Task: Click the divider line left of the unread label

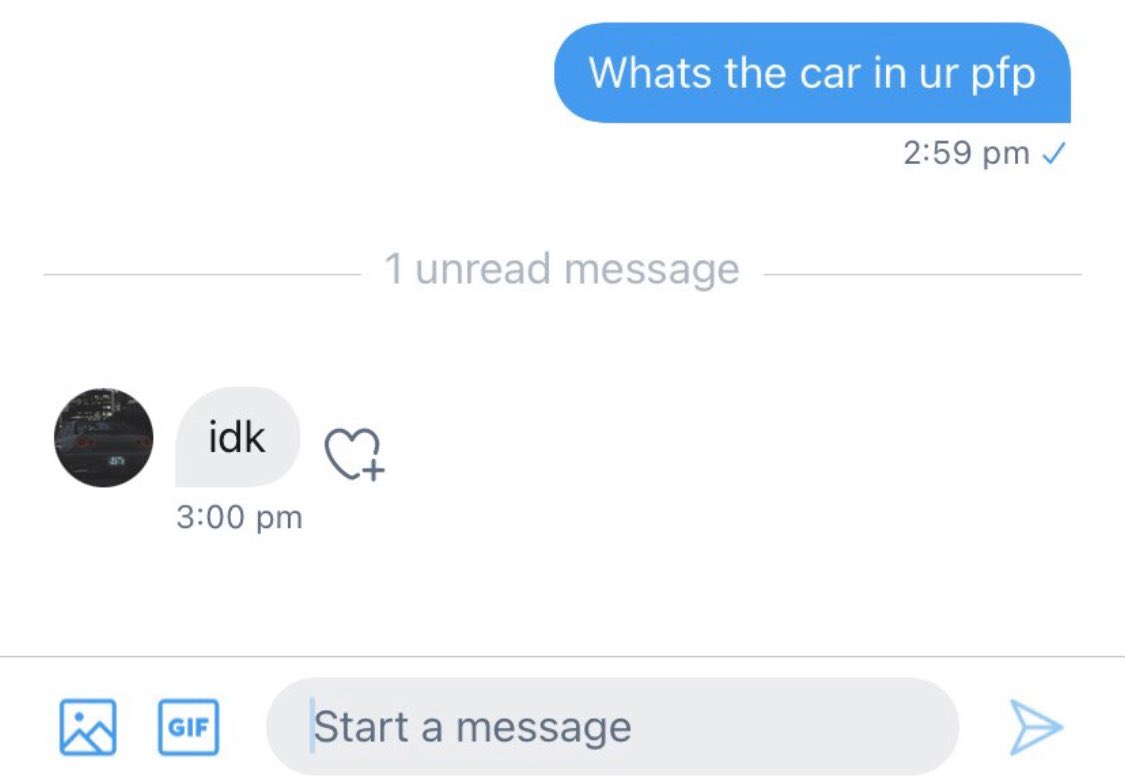Action: pyautogui.click(x=200, y=274)
